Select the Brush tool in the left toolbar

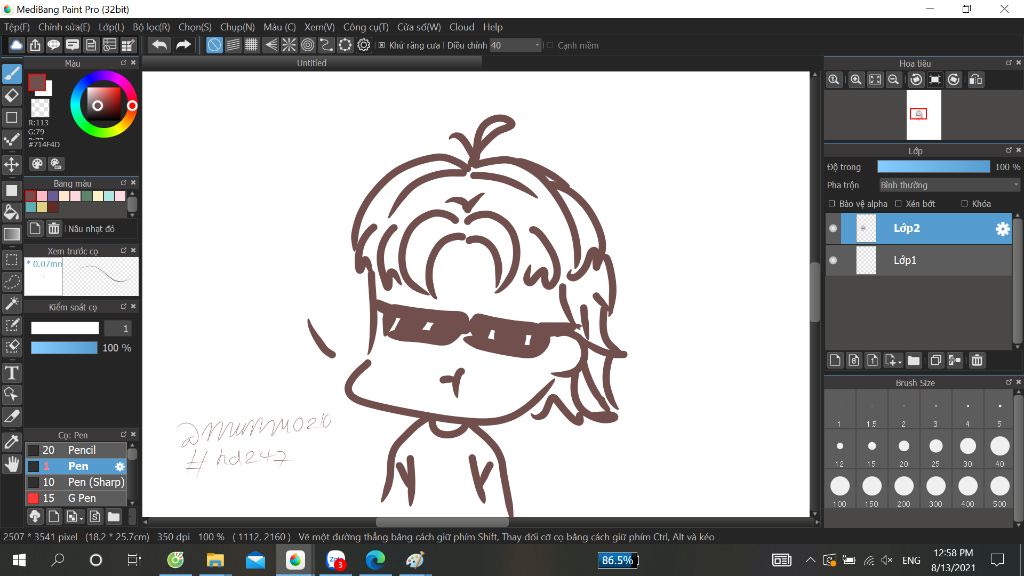(12, 74)
